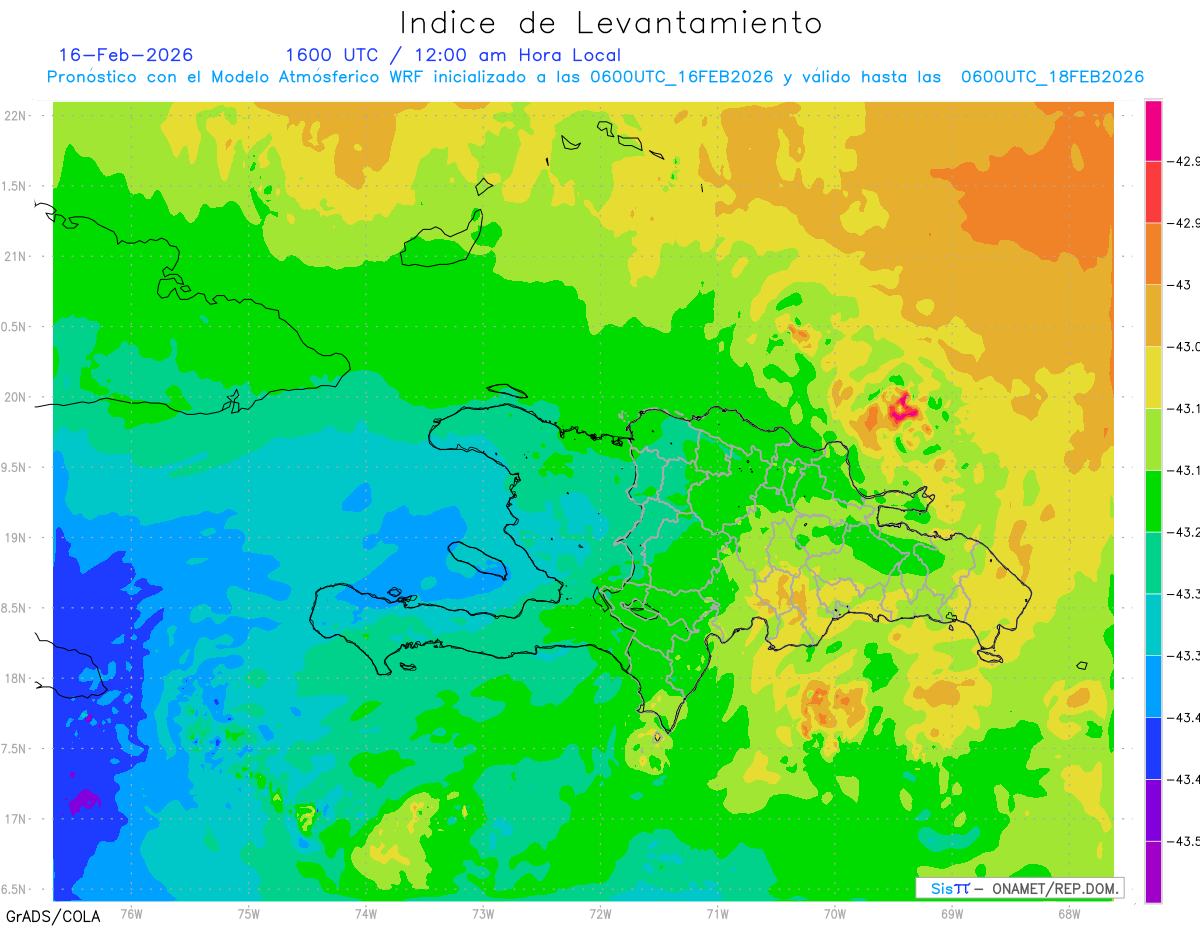Click the legend value '-43.2'
Screen dimensions: 1200x927
pos(1186,532)
